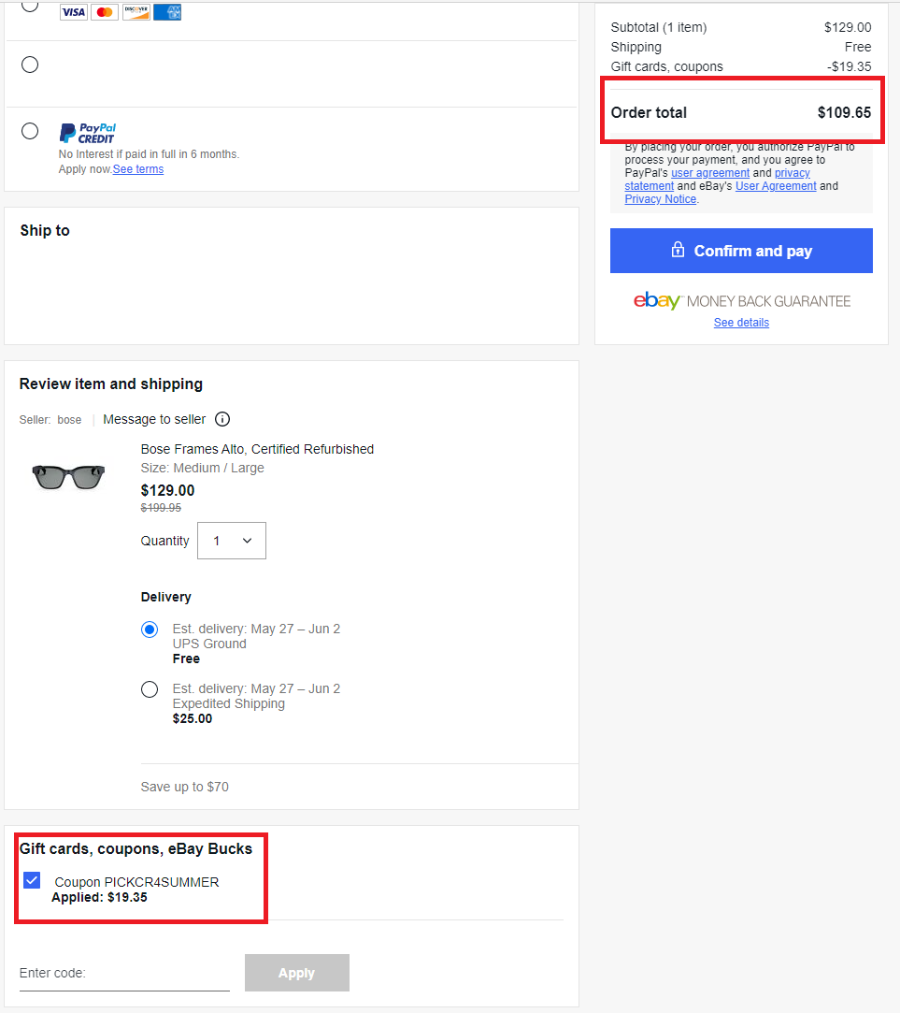Screen dimensions: 900x1013
Task: Click the American Express card icon
Action: (167, 12)
